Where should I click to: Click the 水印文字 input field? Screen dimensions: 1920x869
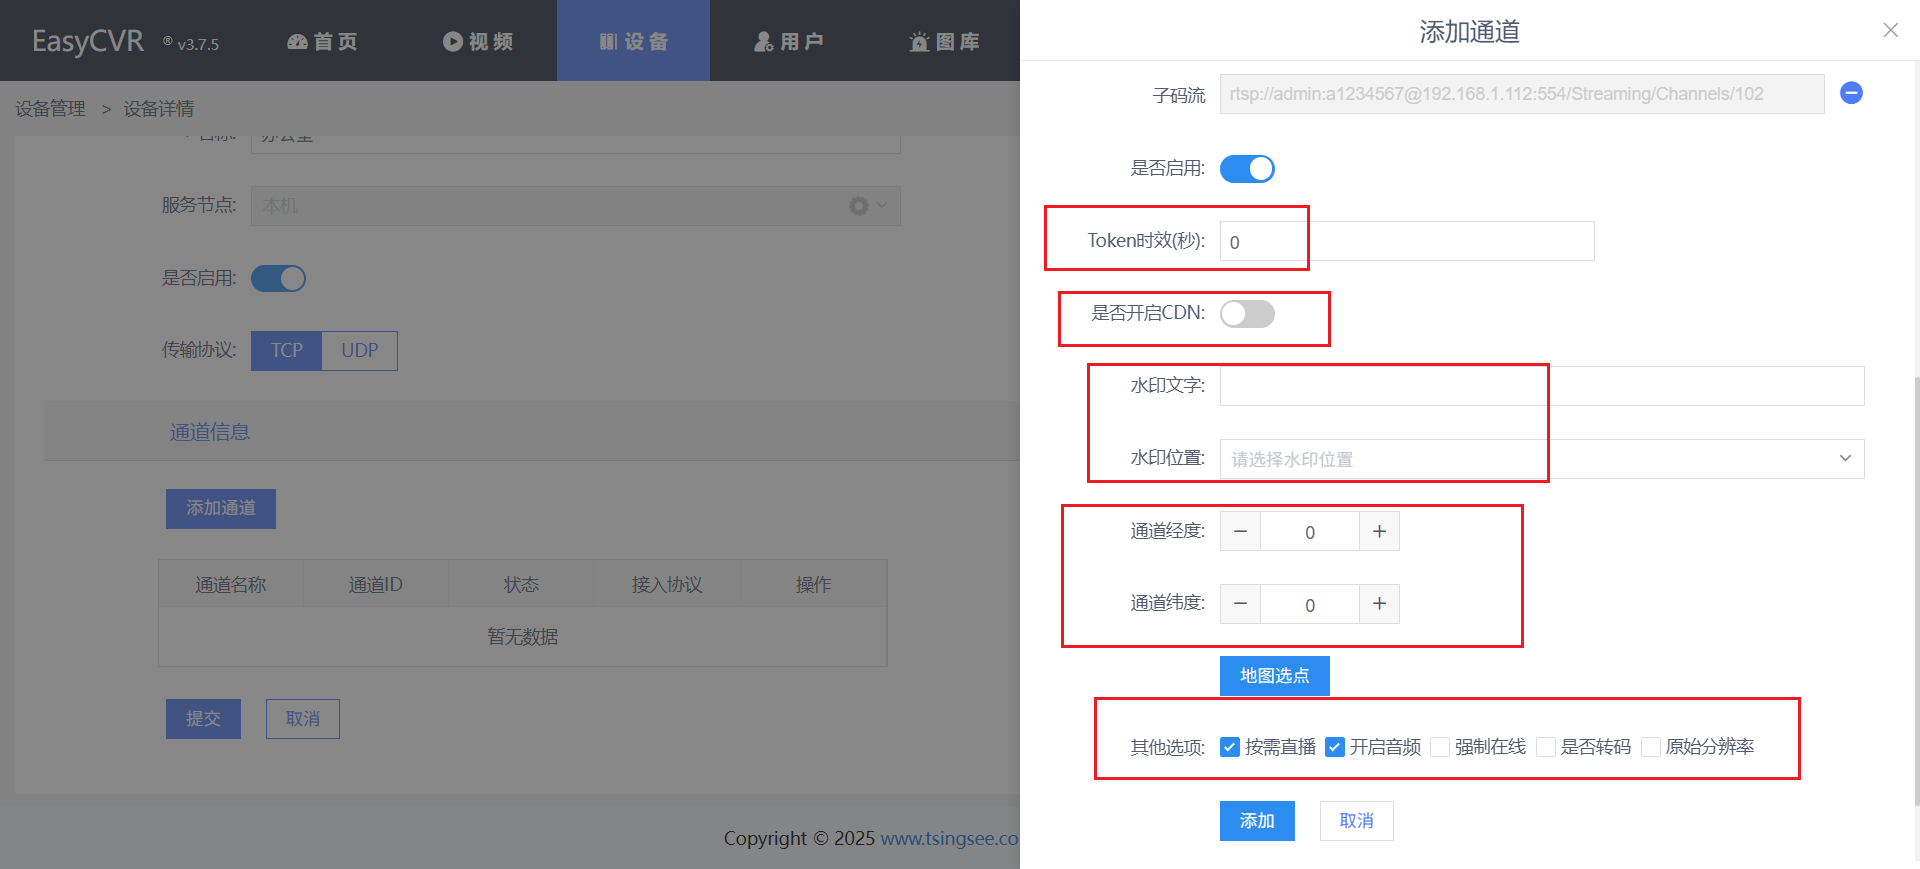point(1542,386)
